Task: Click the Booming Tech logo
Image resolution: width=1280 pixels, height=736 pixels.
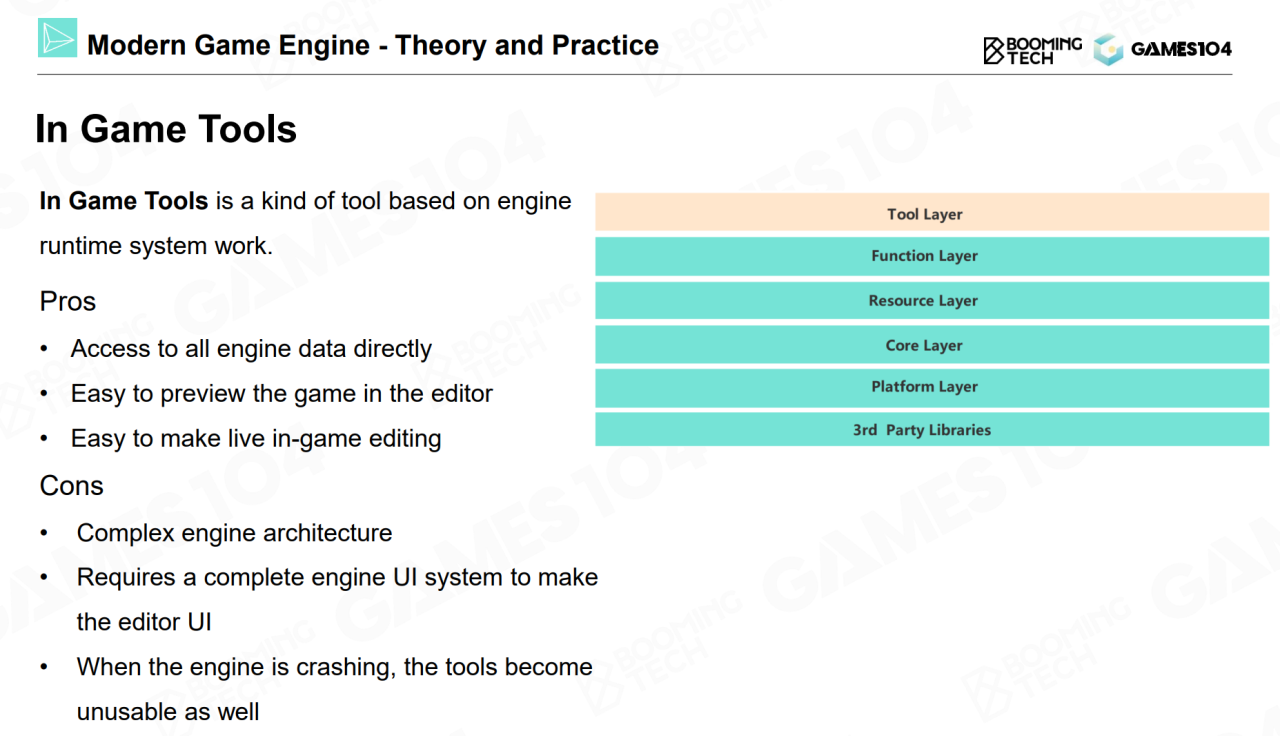Action: (1032, 50)
